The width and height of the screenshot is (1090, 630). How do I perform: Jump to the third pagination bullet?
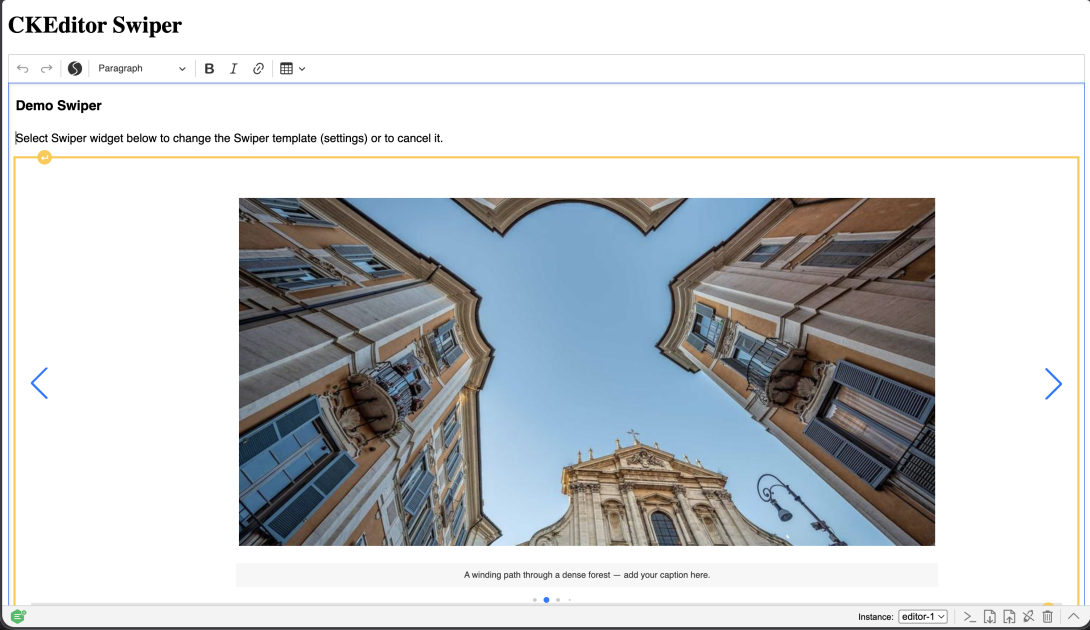558,599
